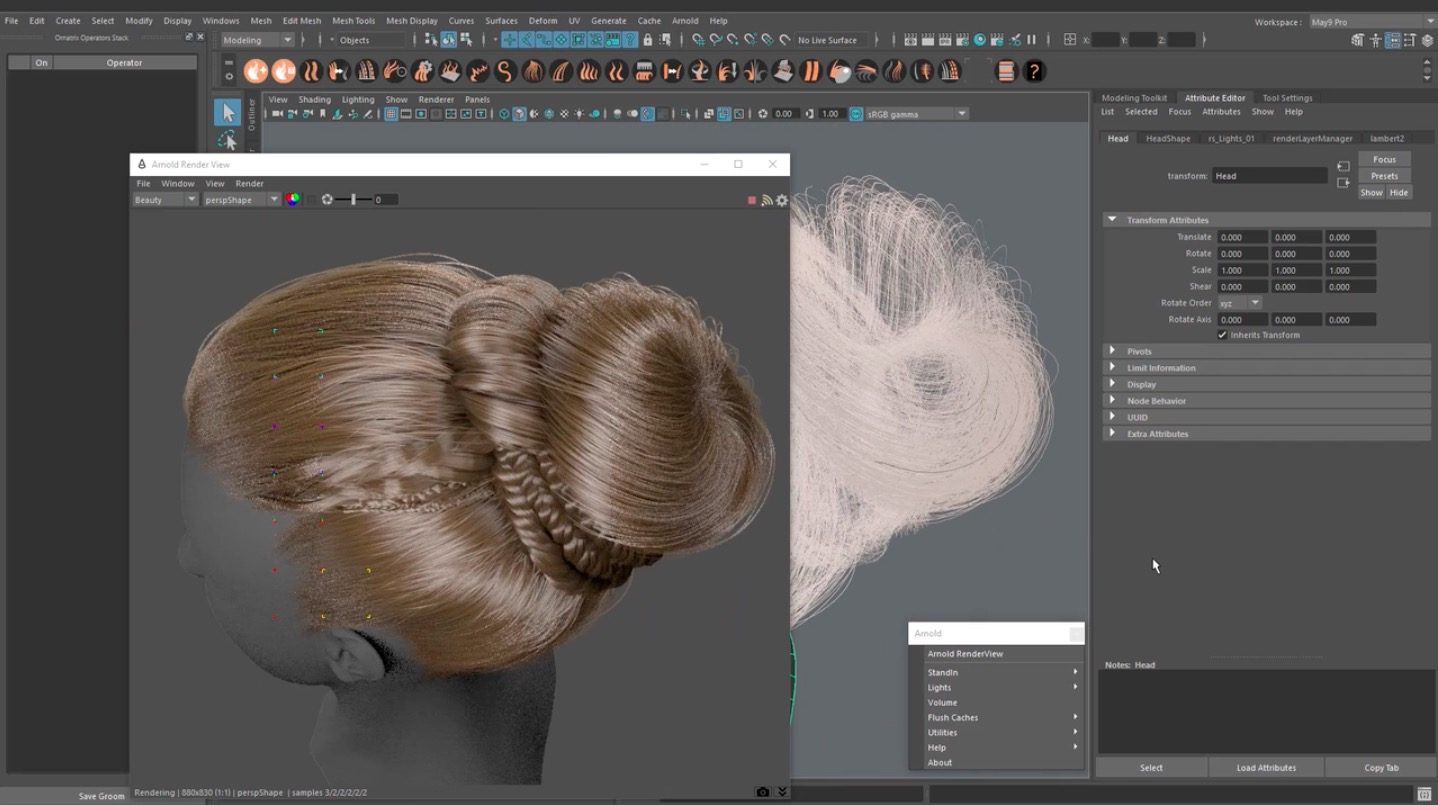The width and height of the screenshot is (1438, 805).
Task: Expand the Extra Attributes section
Action: pyautogui.click(x=1266, y=434)
